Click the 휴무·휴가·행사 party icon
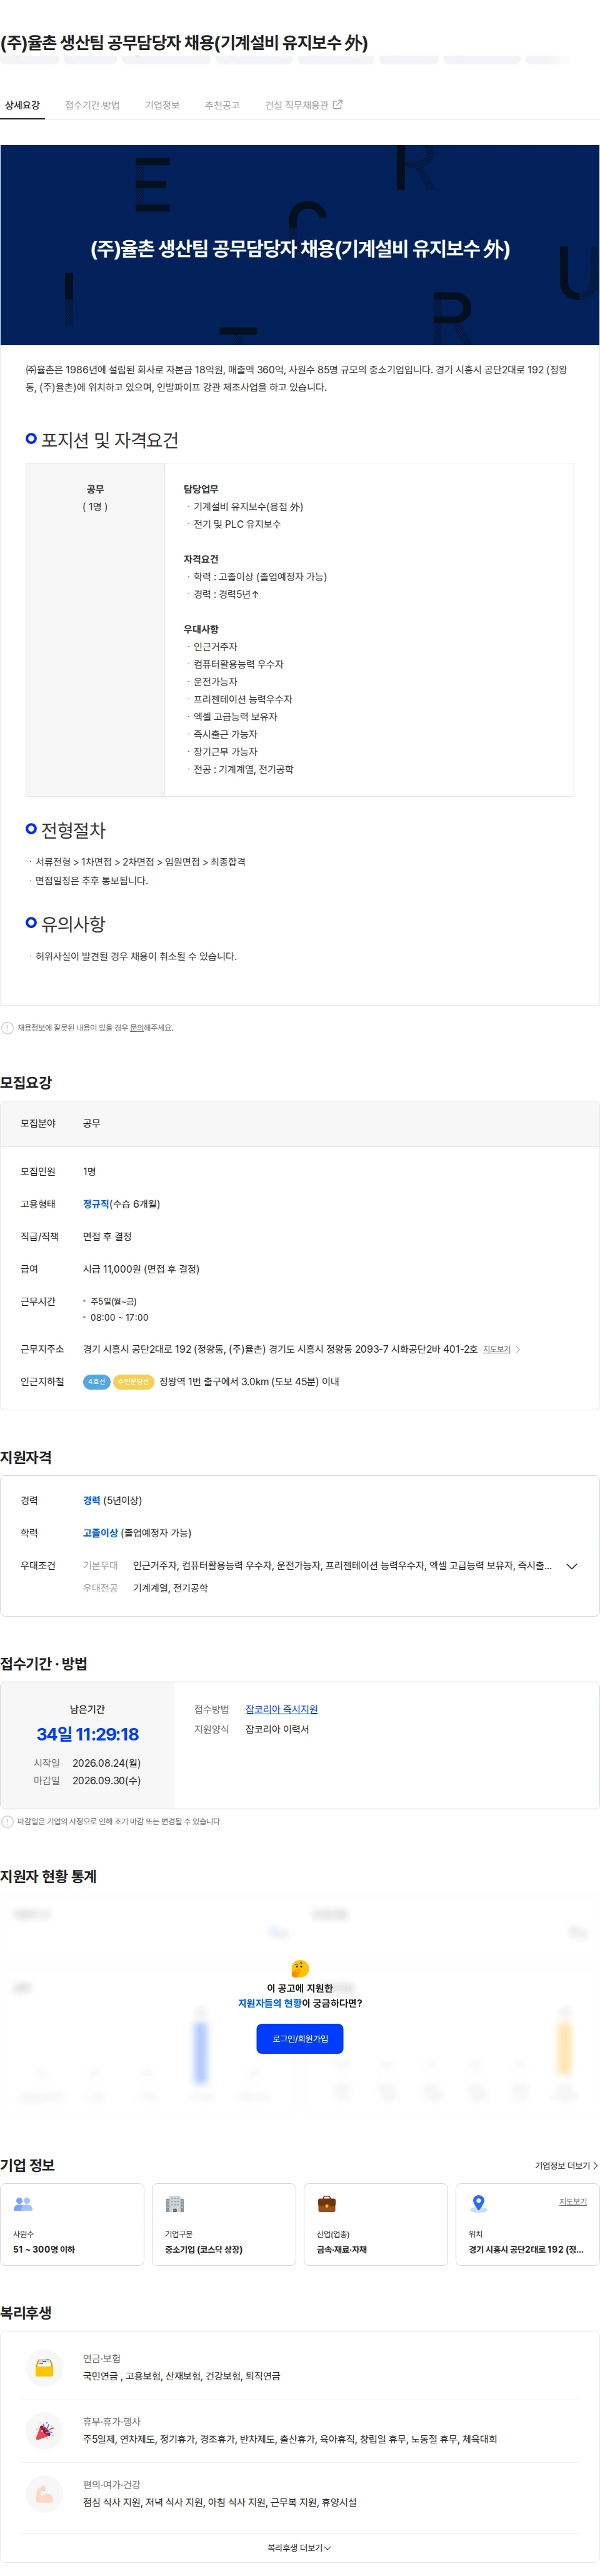 click(x=44, y=2430)
